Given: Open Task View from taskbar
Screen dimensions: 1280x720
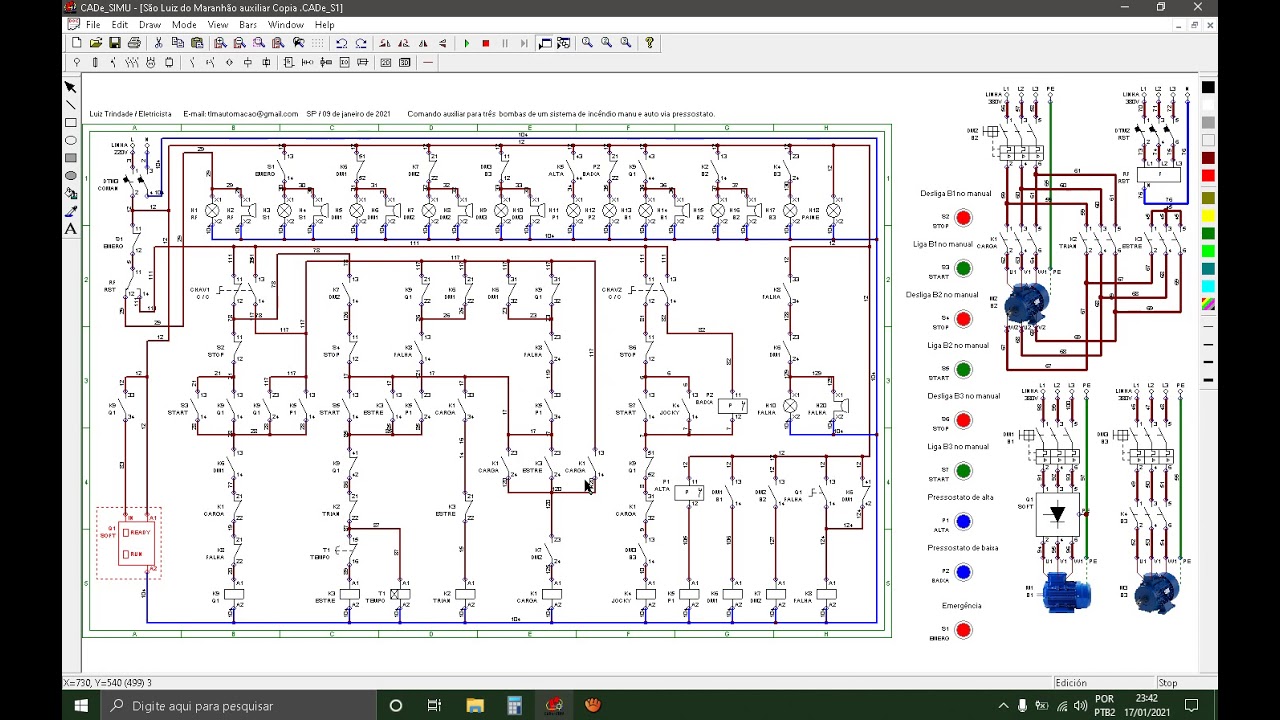Looking at the screenshot, I should pyautogui.click(x=434, y=705).
